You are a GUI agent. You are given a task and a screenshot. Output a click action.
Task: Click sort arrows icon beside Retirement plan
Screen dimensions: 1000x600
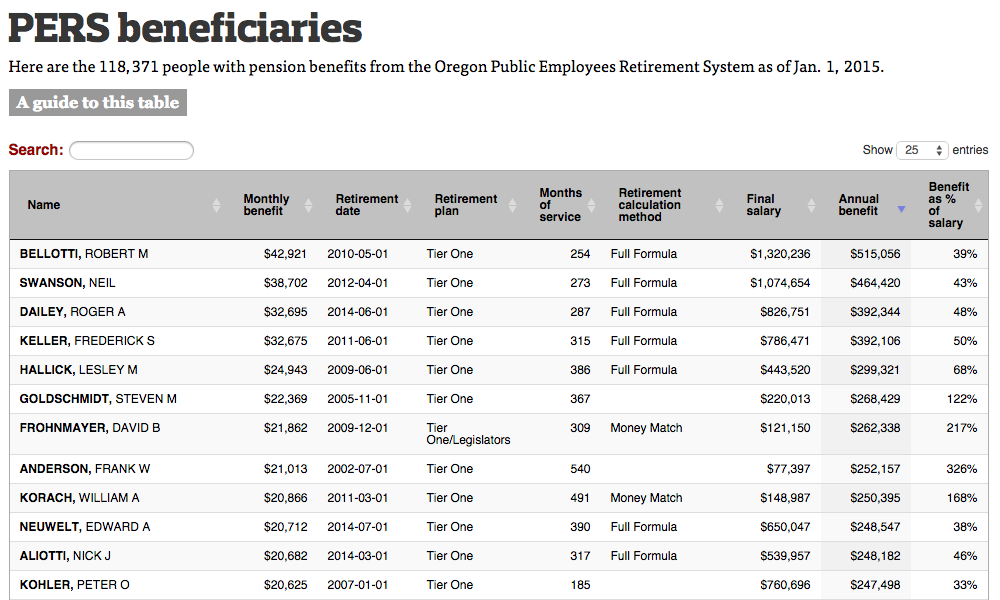click(x=512, y=205)
